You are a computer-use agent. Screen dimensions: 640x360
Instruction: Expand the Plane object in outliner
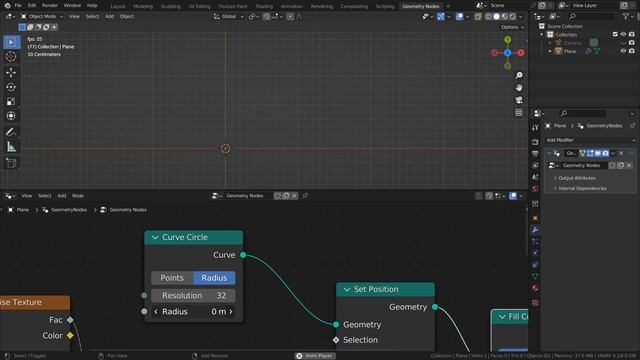pyautogui.click(x=550, y=51)
